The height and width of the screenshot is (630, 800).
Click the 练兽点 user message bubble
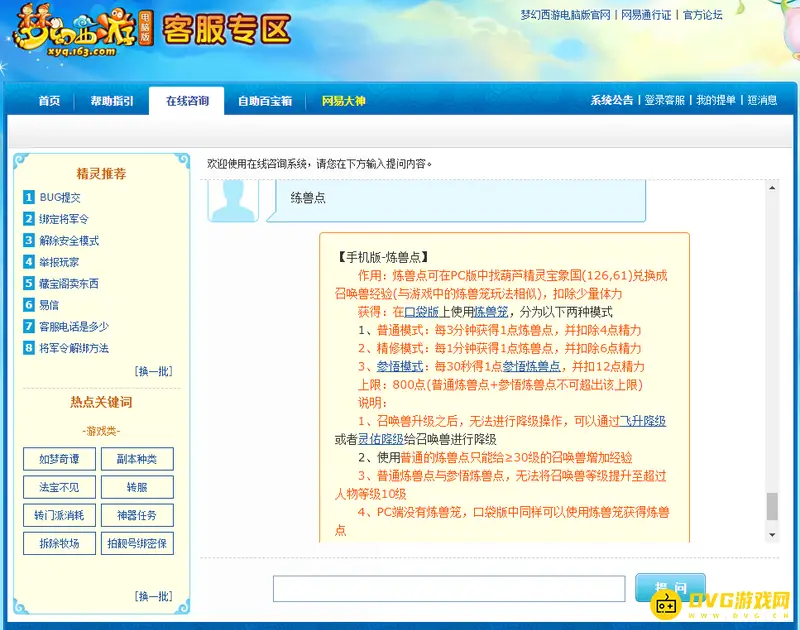tap(456, 200)
